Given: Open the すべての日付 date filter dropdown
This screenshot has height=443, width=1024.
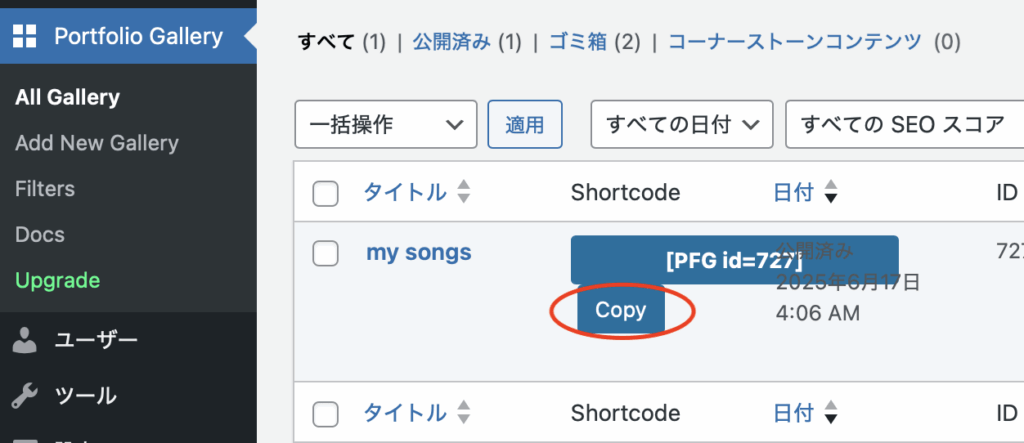Looking at the screenshot, I should pos(682,124).
